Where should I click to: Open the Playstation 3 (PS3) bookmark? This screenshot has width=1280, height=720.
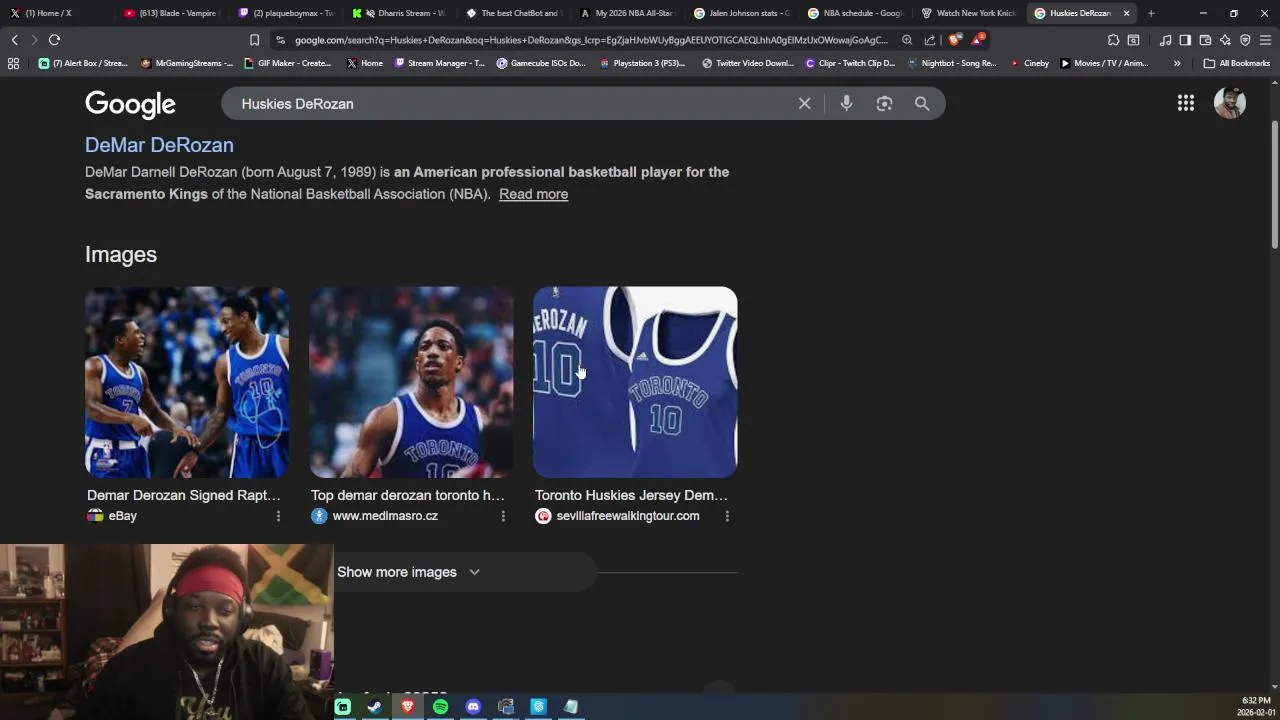click(642, 63)
